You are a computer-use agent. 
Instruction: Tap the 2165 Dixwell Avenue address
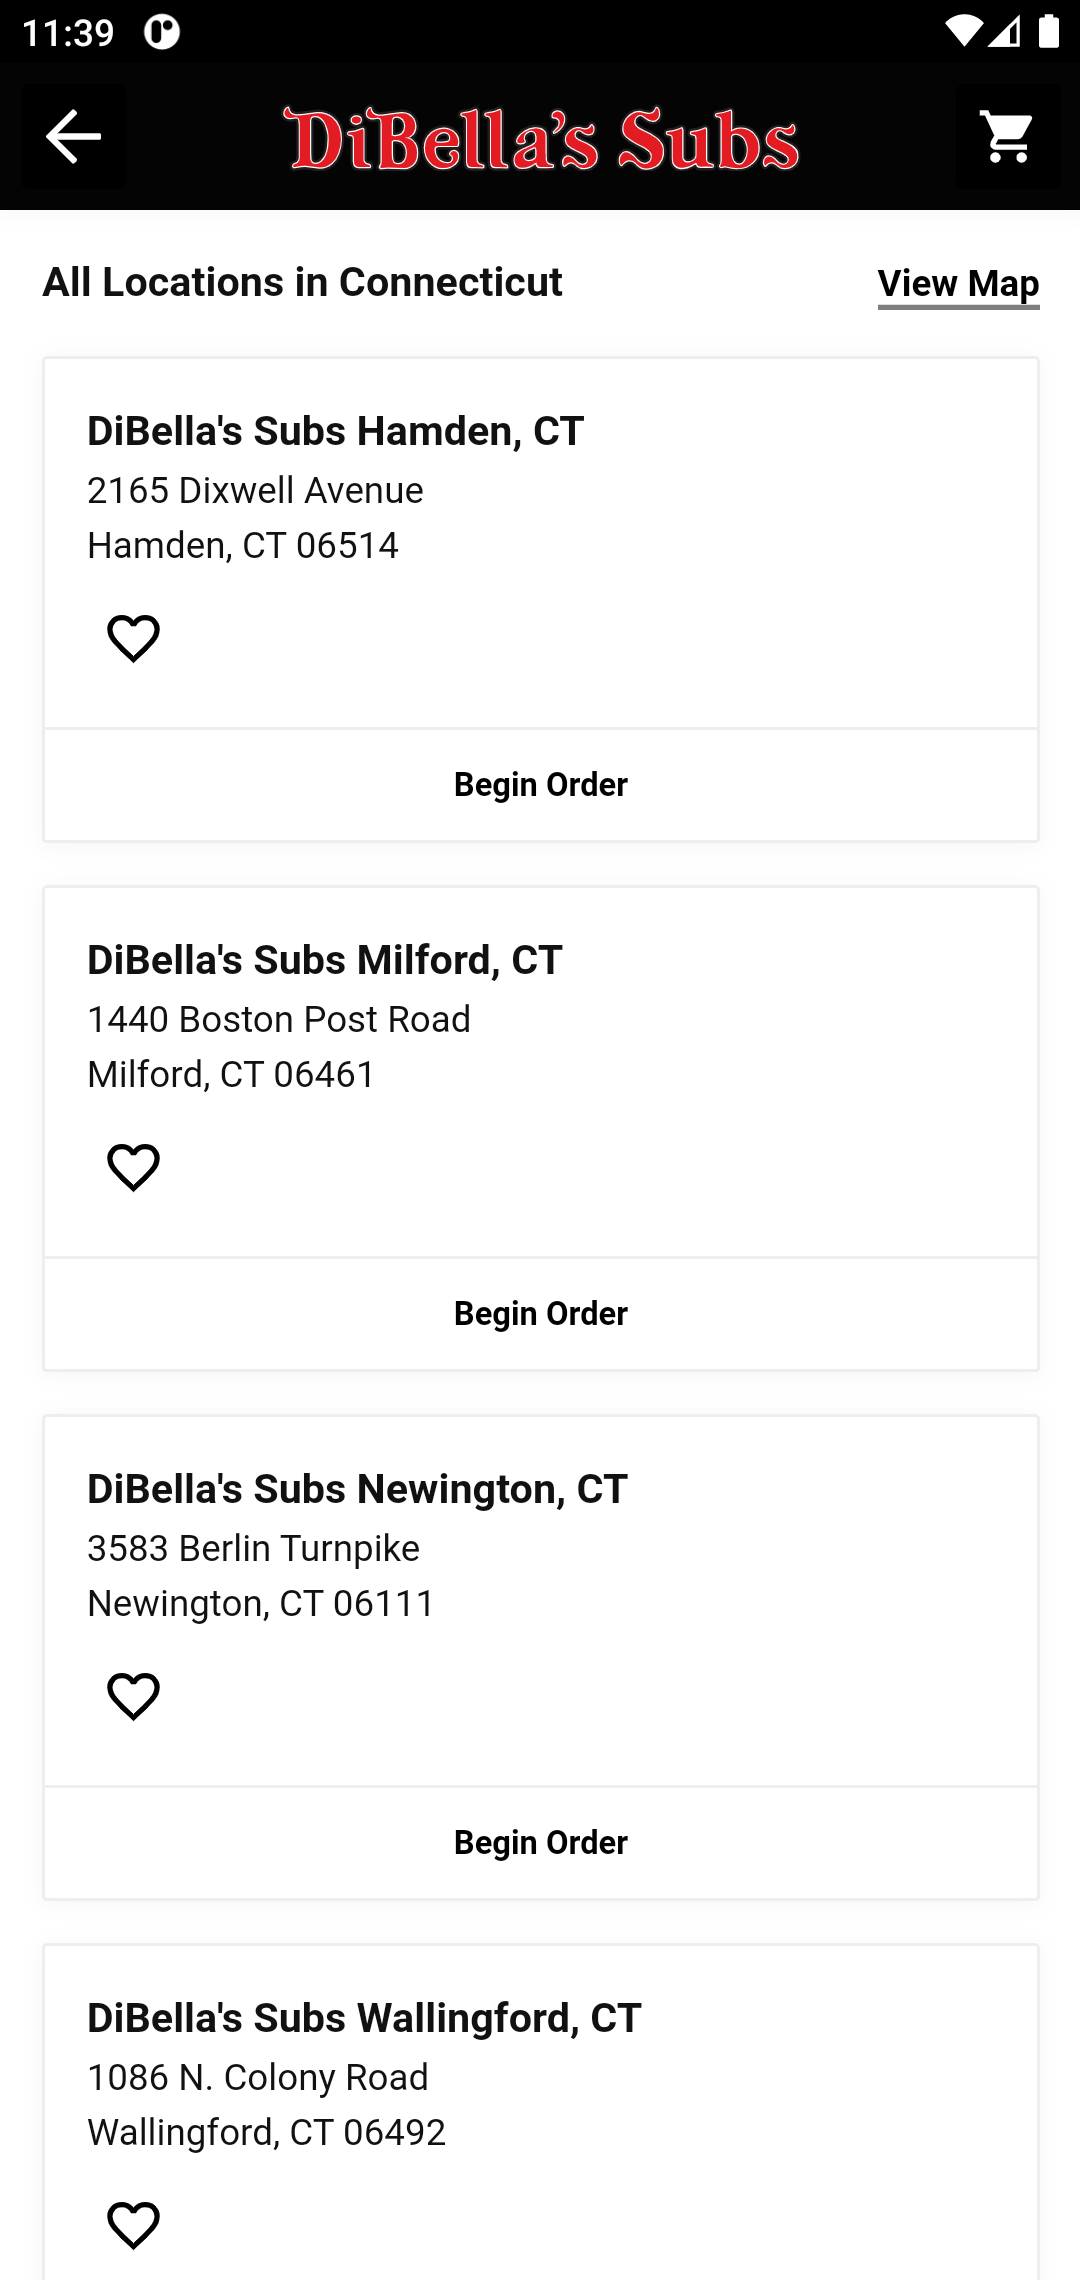pyautogui.click(x=255, y=491)
